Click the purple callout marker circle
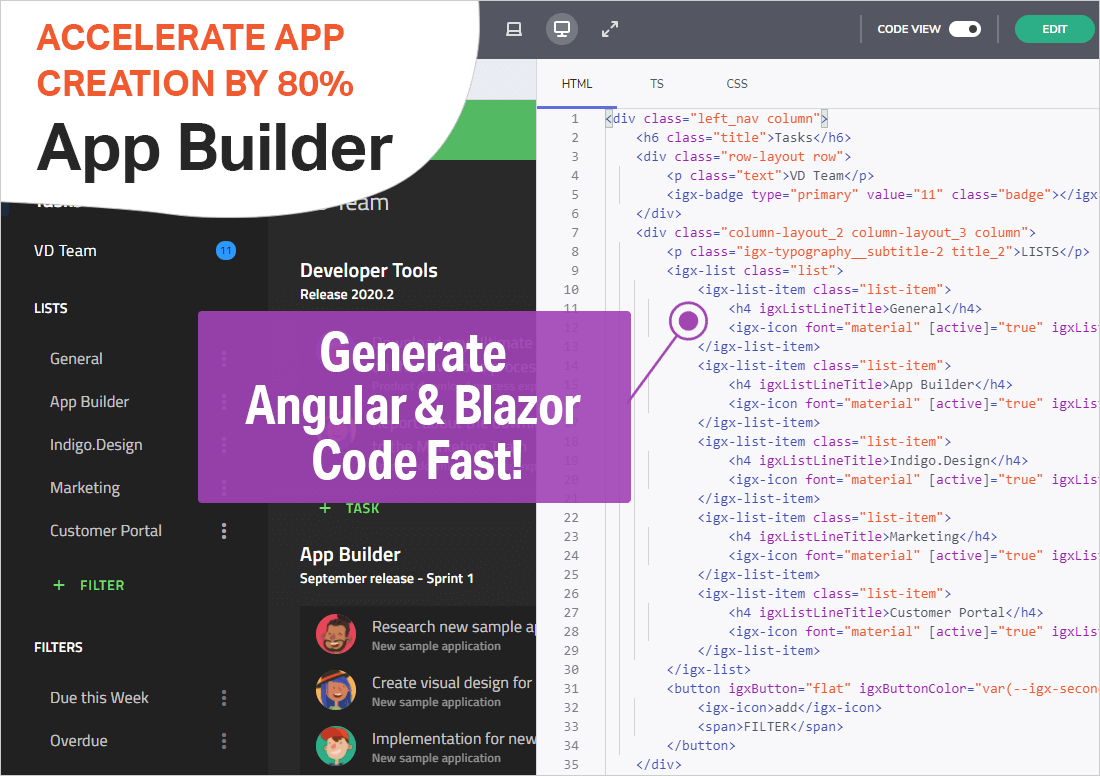The height and width of the screenshot is (776, 1100). (x=688, y=321)
